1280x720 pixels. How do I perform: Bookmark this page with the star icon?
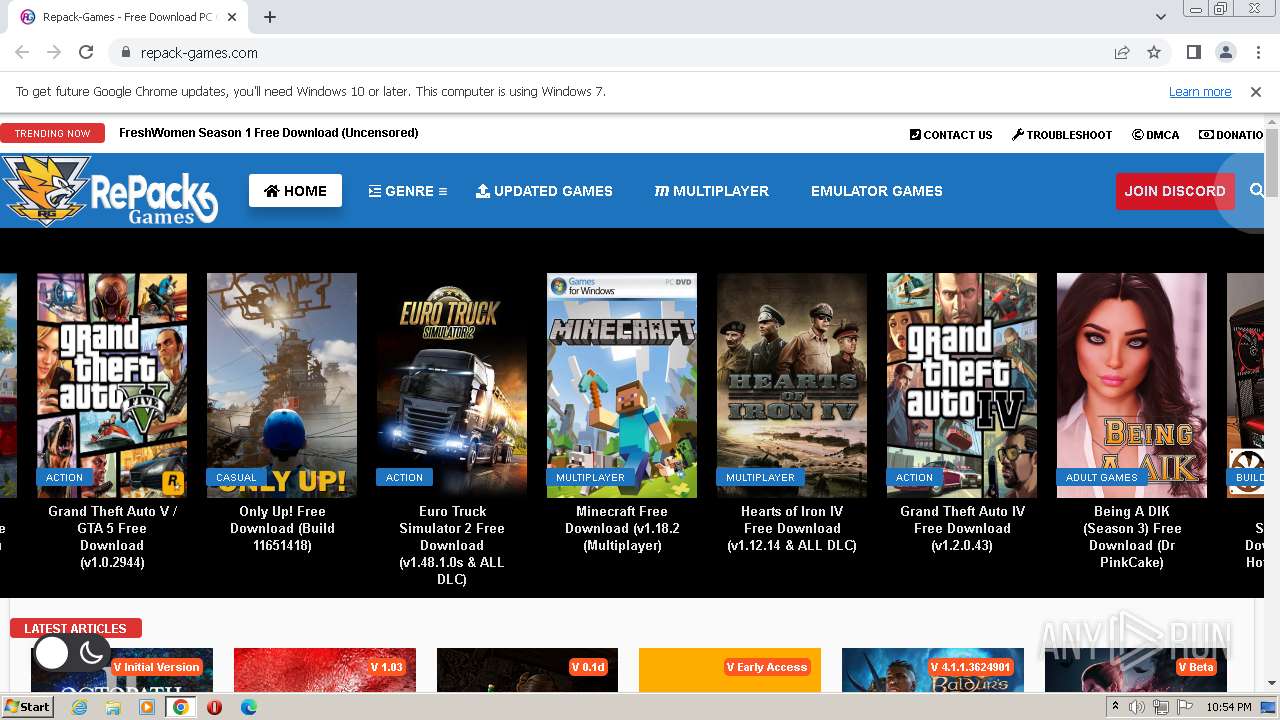(1154, 52)
